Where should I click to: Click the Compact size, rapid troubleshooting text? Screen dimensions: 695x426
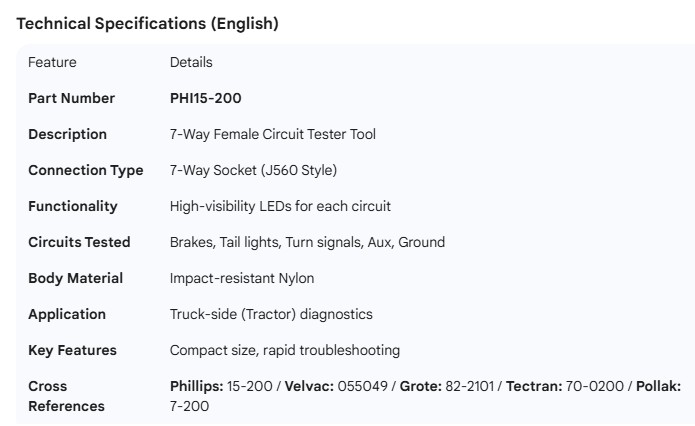(x=285, y=350)
